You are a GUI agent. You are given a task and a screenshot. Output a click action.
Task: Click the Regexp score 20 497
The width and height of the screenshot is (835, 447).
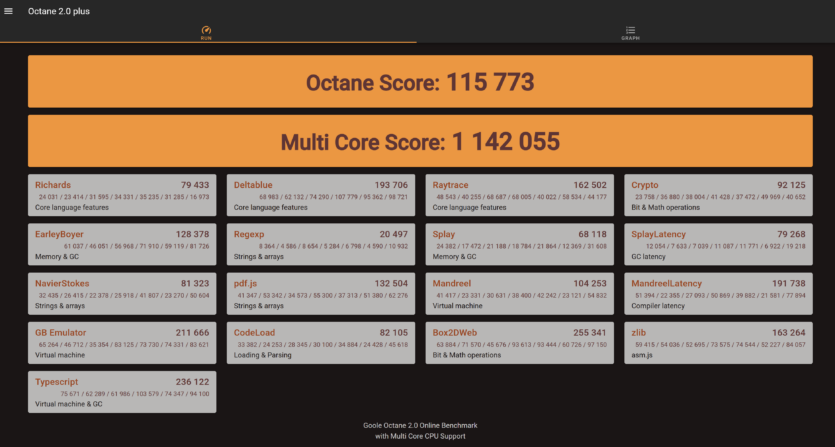tap(394, 234)
